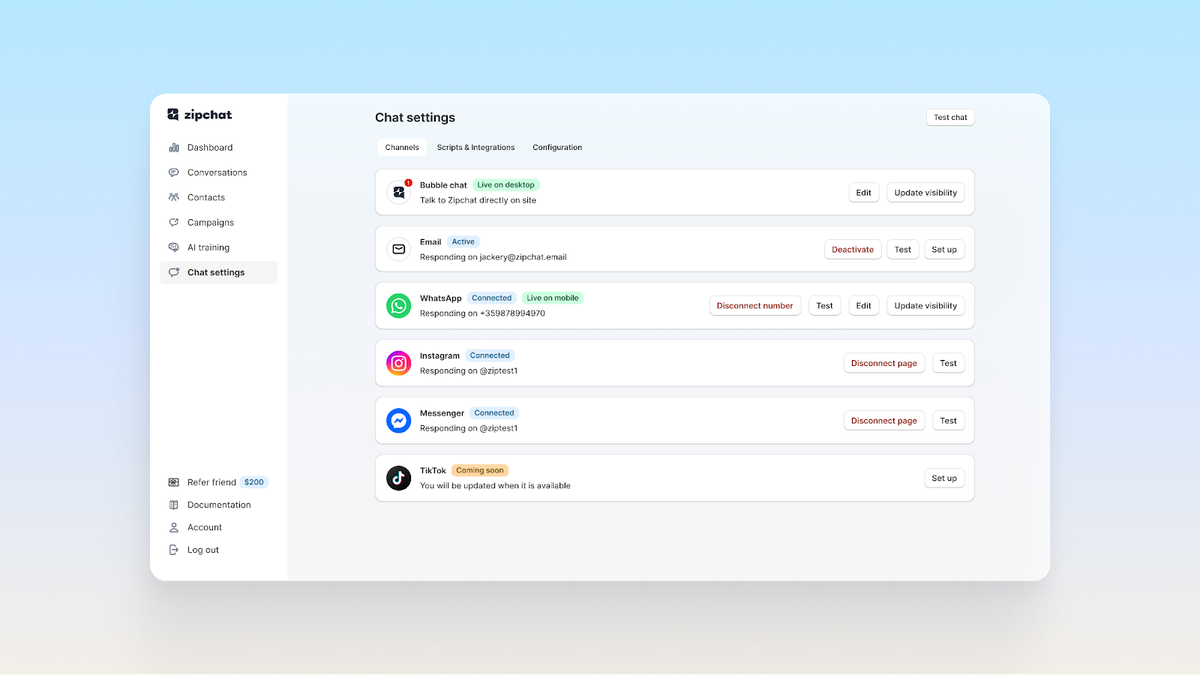Viewport: 1200px width, 675px height.
Task: Select the Channels tab
Action: tap(402, 147)
